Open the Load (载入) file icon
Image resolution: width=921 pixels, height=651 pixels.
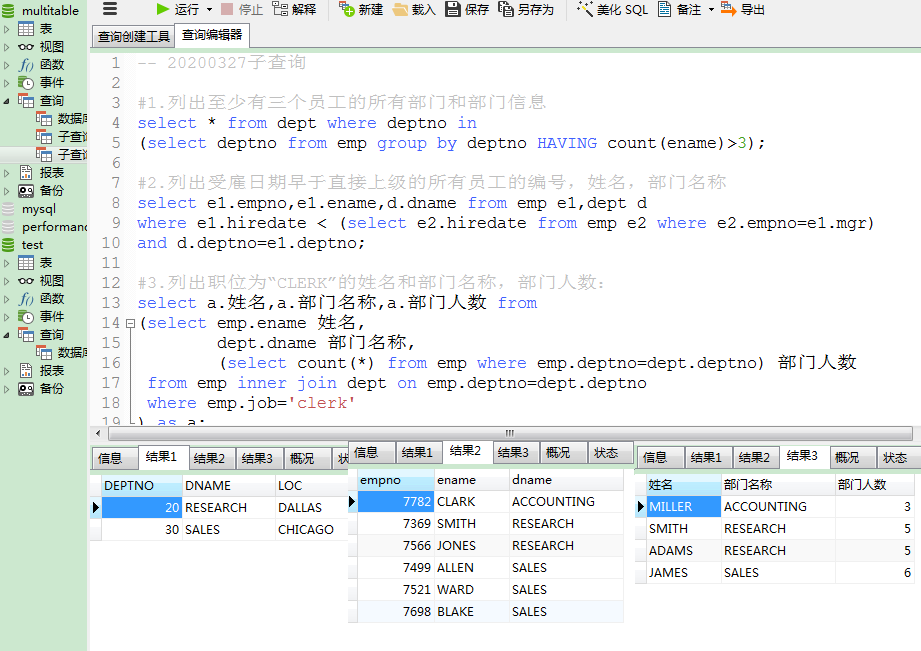click(x=400, y=9)
